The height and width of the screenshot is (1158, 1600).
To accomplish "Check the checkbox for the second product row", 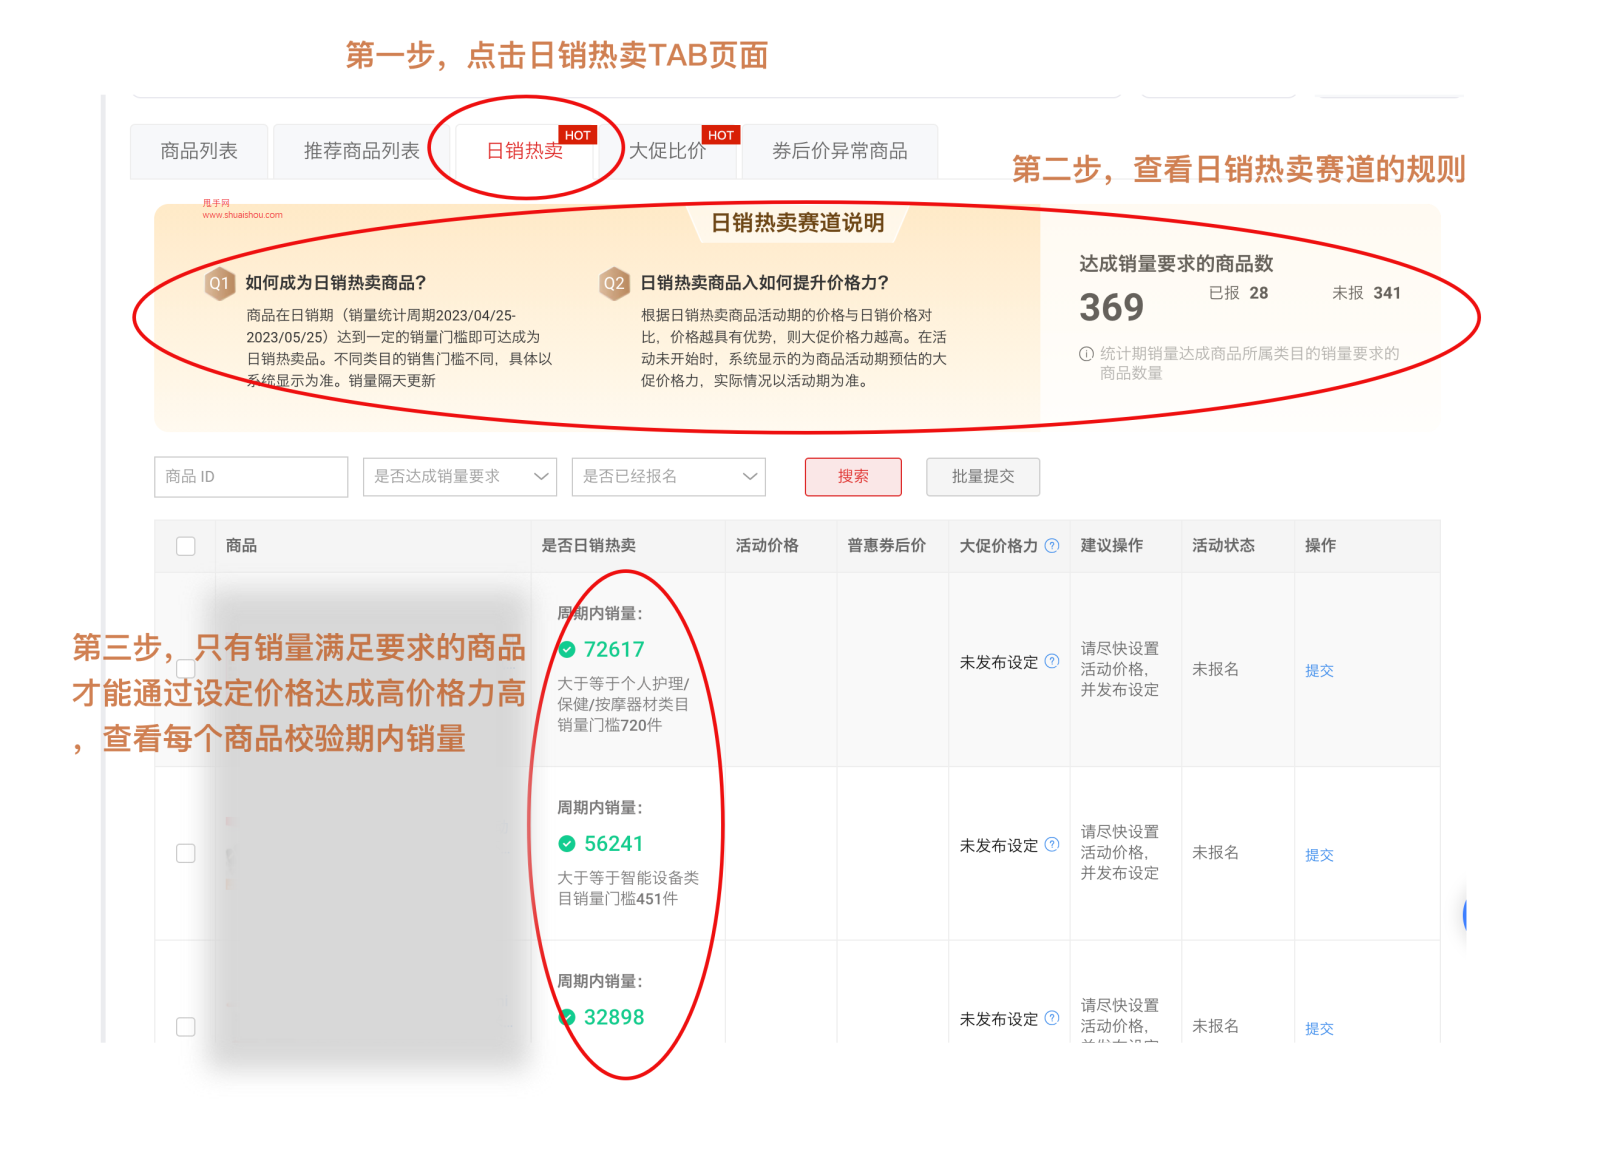I will pyautogui.click(x=186, y=853).
